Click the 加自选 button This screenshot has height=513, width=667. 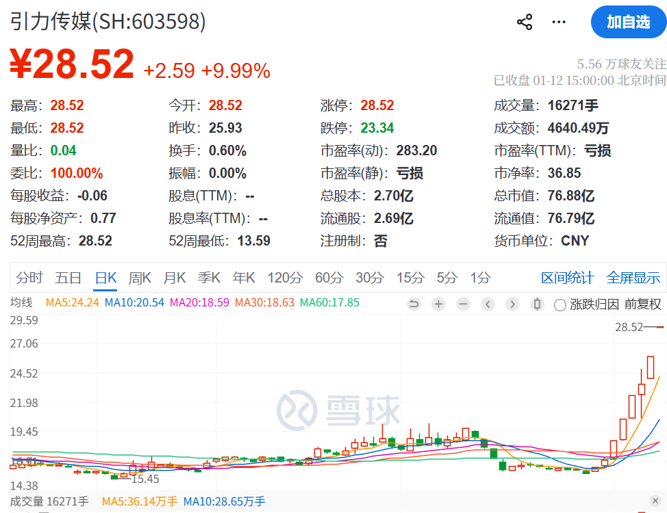click(x=626, y=21)
